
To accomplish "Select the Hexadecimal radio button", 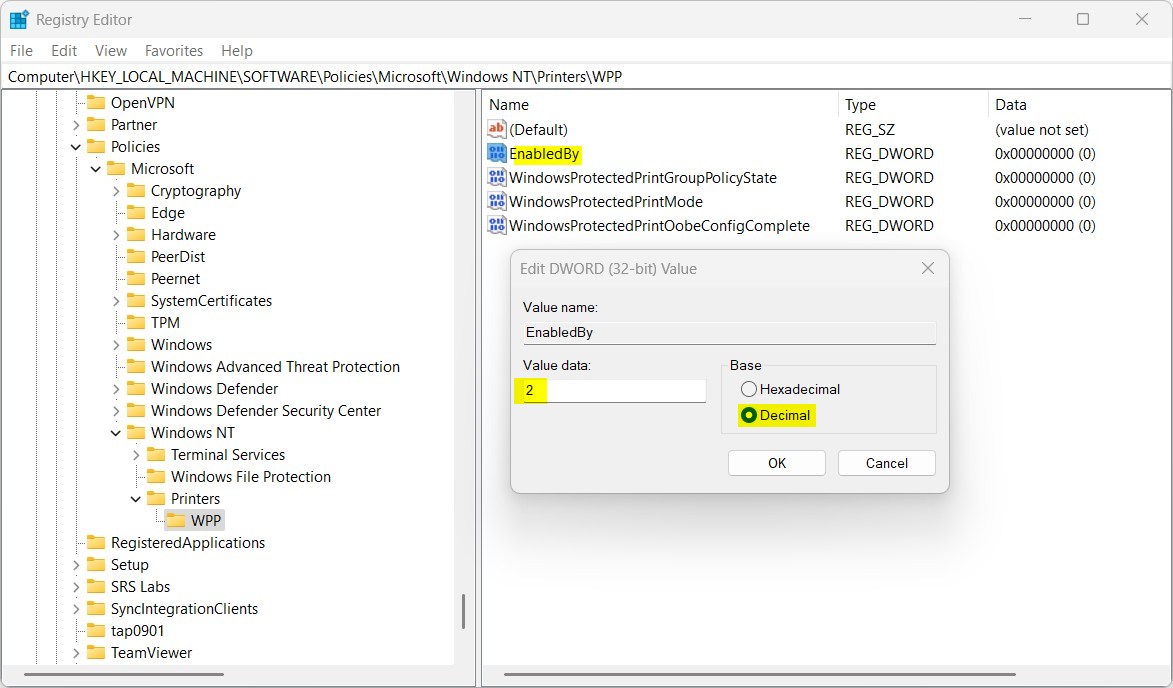I will pos(749,389).
